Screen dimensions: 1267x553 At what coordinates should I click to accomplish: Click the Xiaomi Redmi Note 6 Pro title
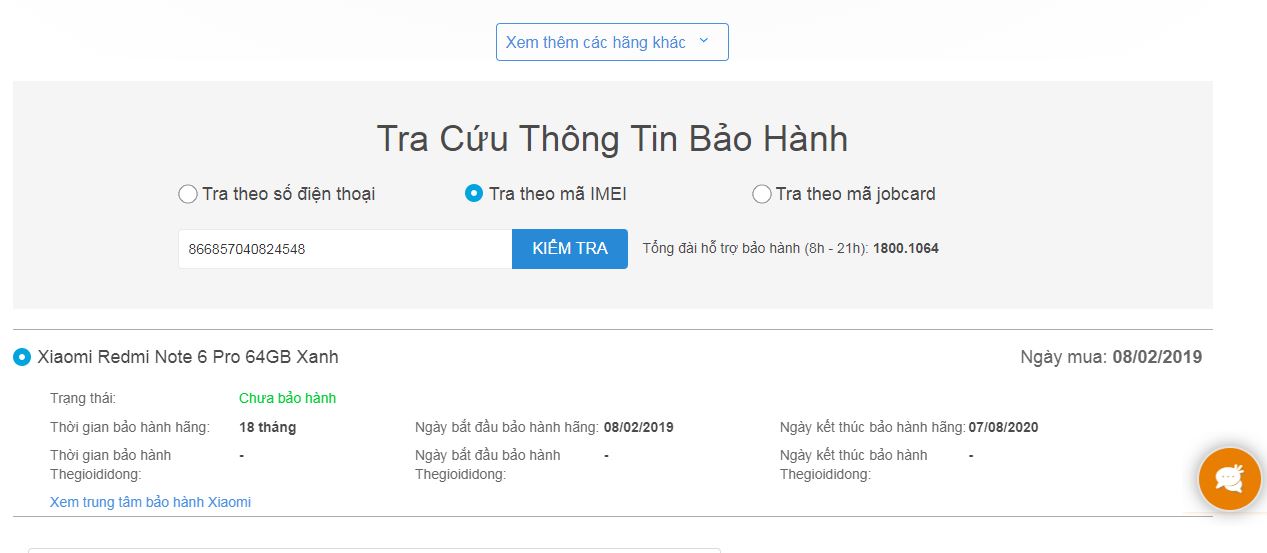click(188, 357)
